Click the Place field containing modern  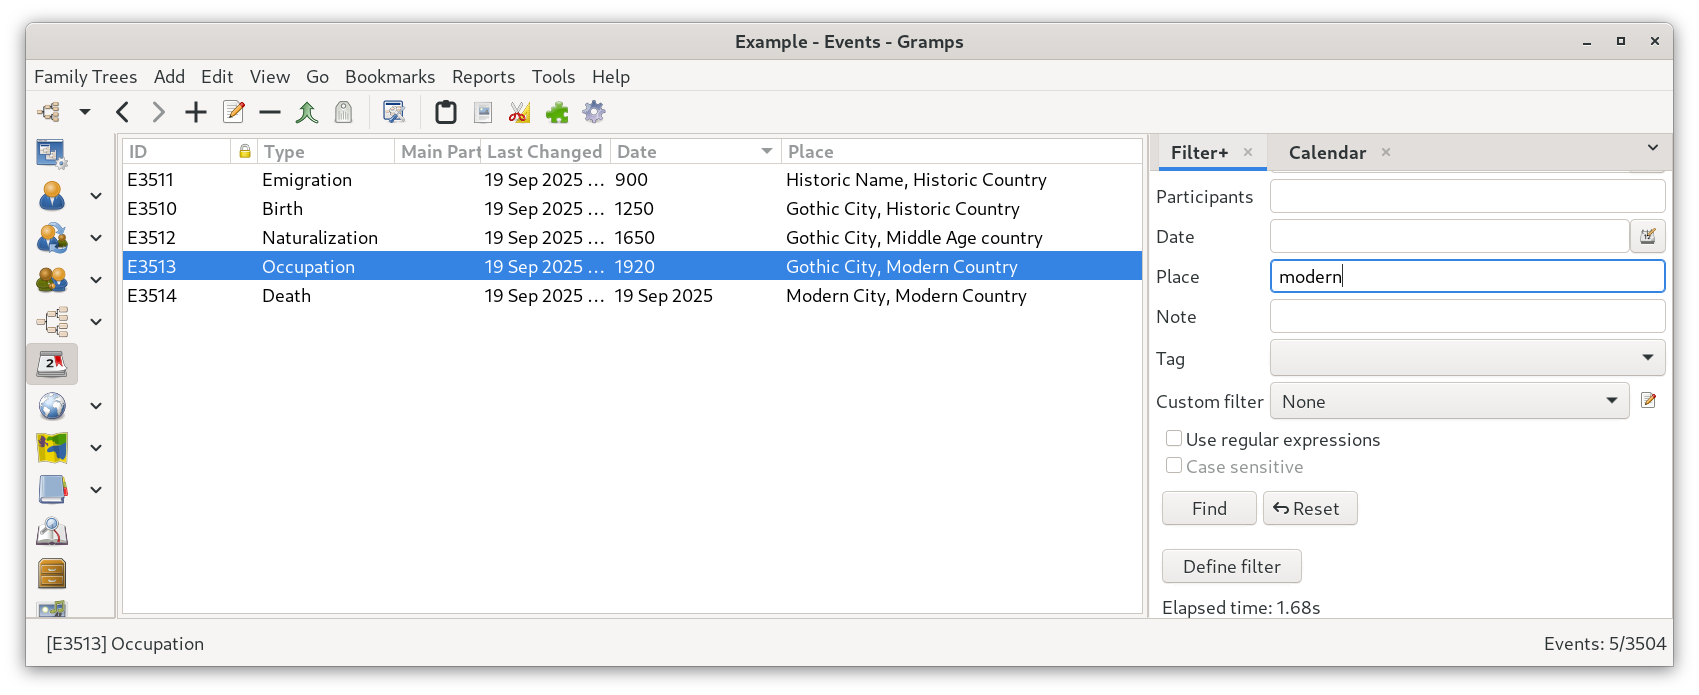pos(1467,276)
